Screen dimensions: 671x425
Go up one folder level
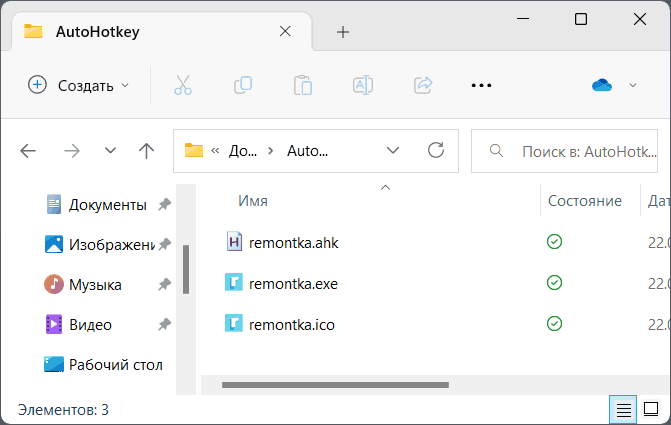(146, 151)
